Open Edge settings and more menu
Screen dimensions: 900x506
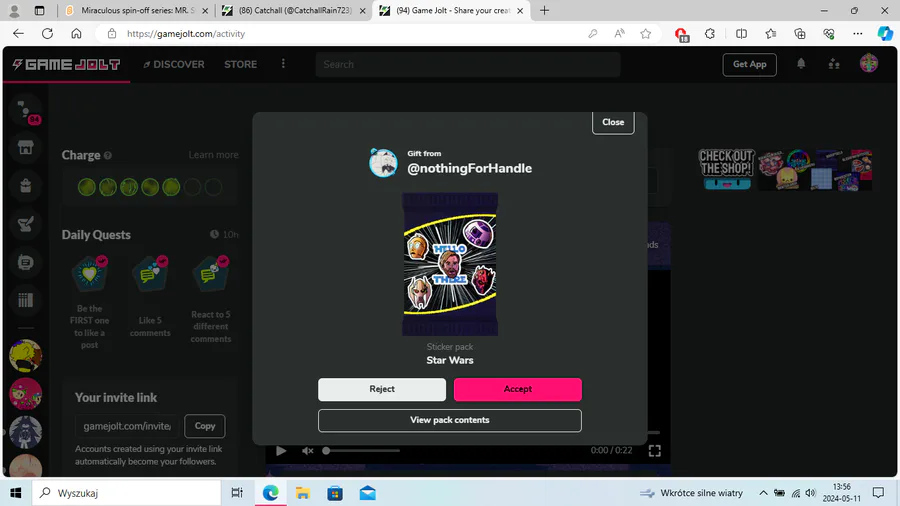point(858,34)
